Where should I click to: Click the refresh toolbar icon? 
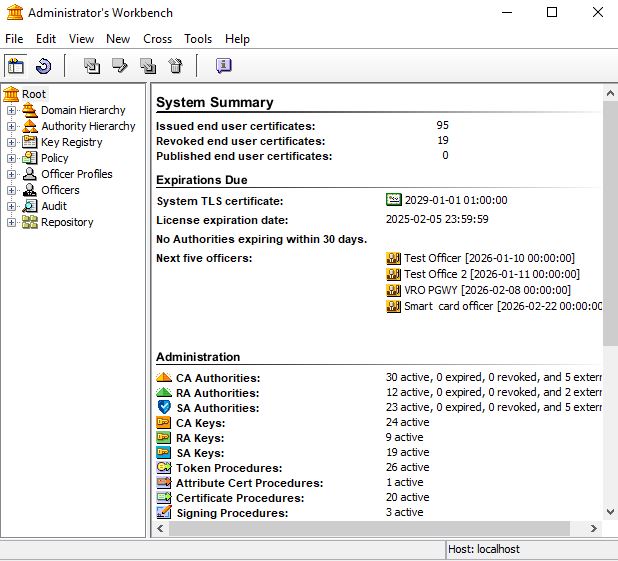[43, 66]
